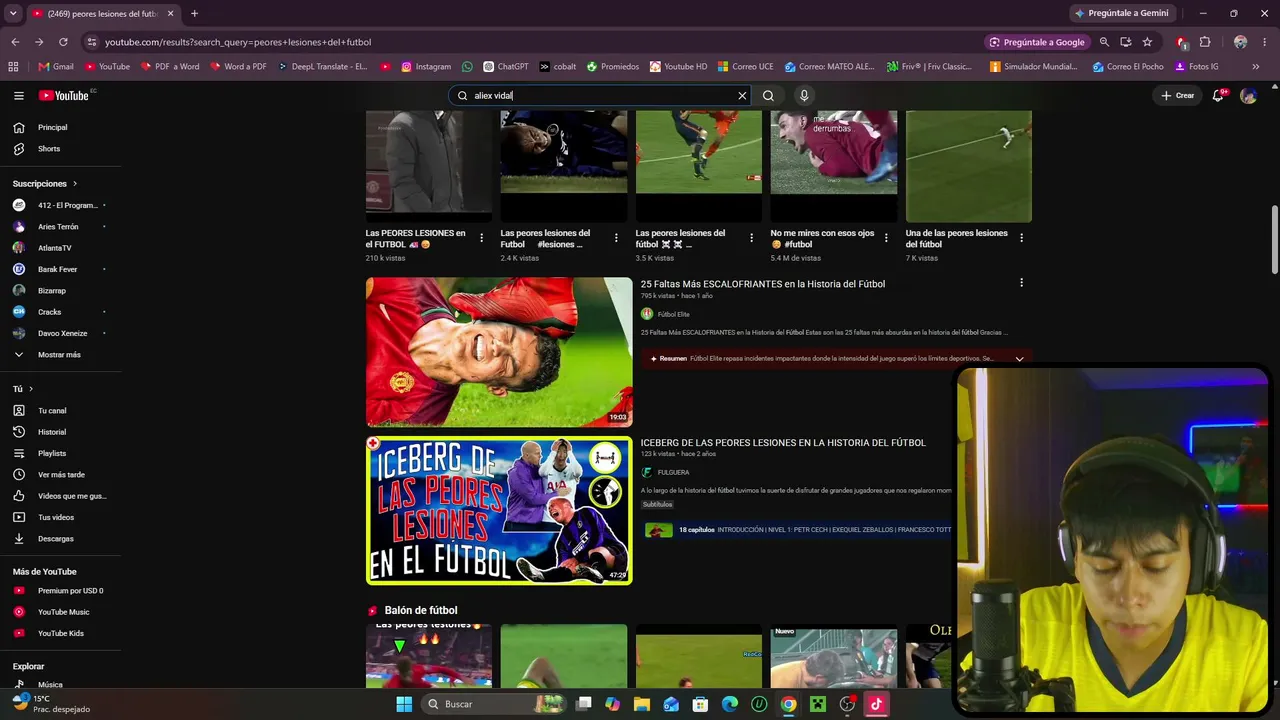Open the ChatGPT bookmark

506,67
